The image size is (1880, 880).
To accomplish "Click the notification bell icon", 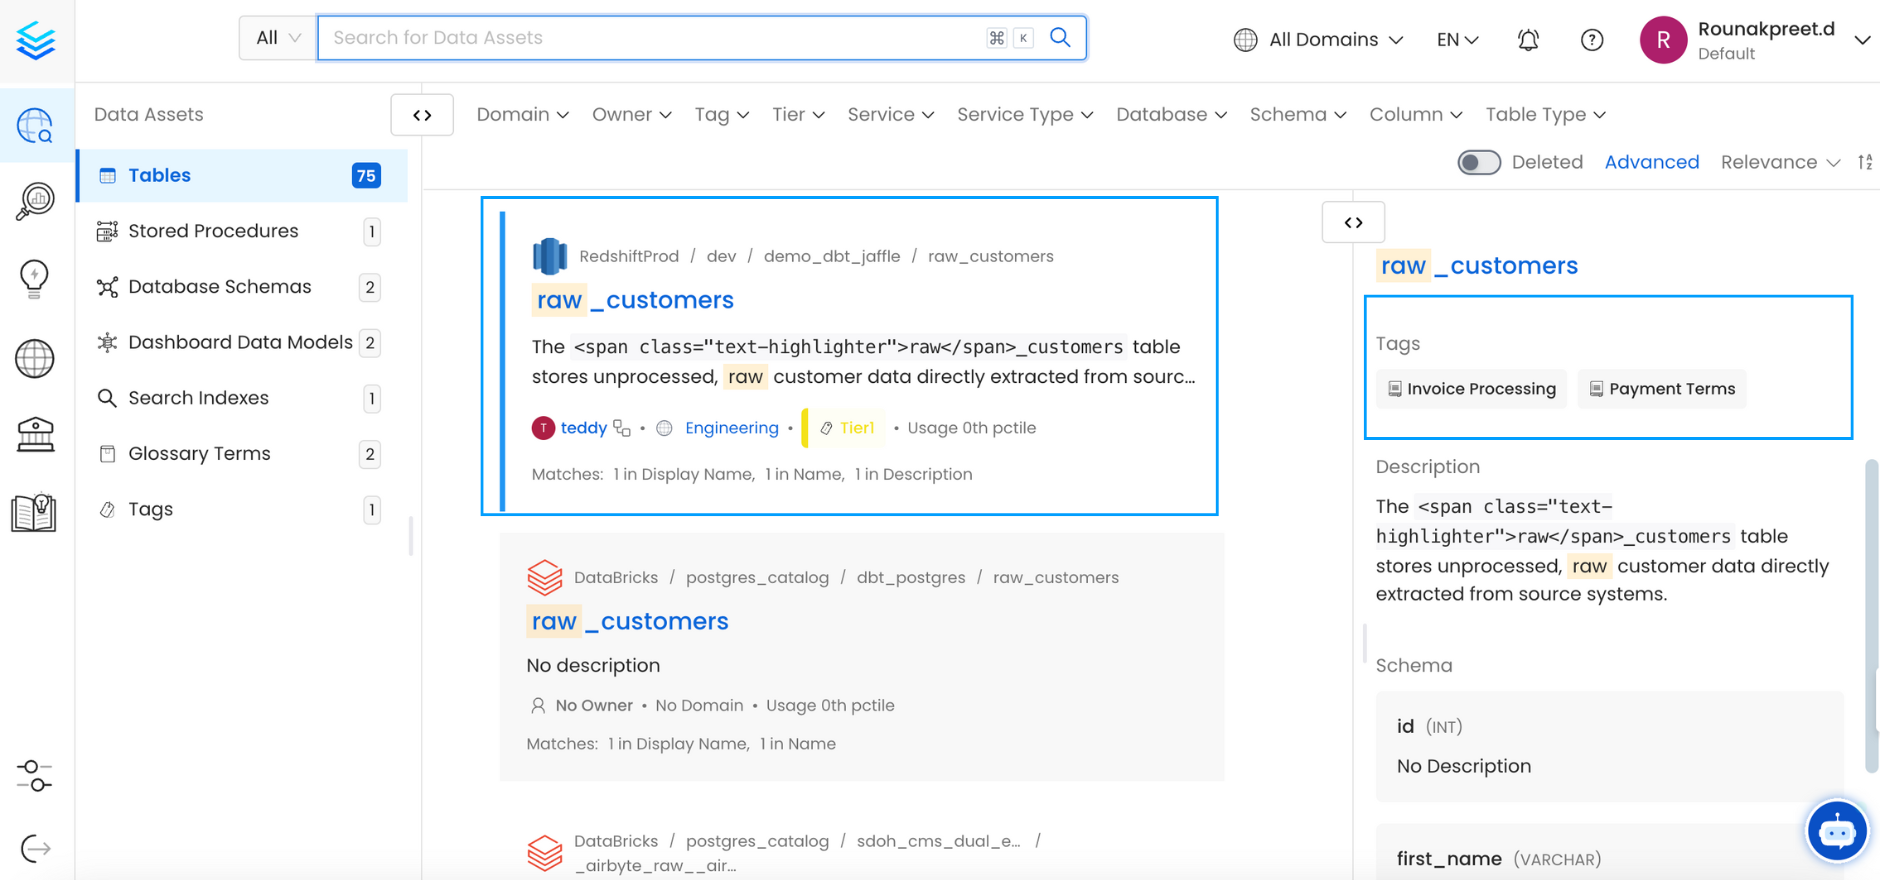I will (x=1528, y=40).
